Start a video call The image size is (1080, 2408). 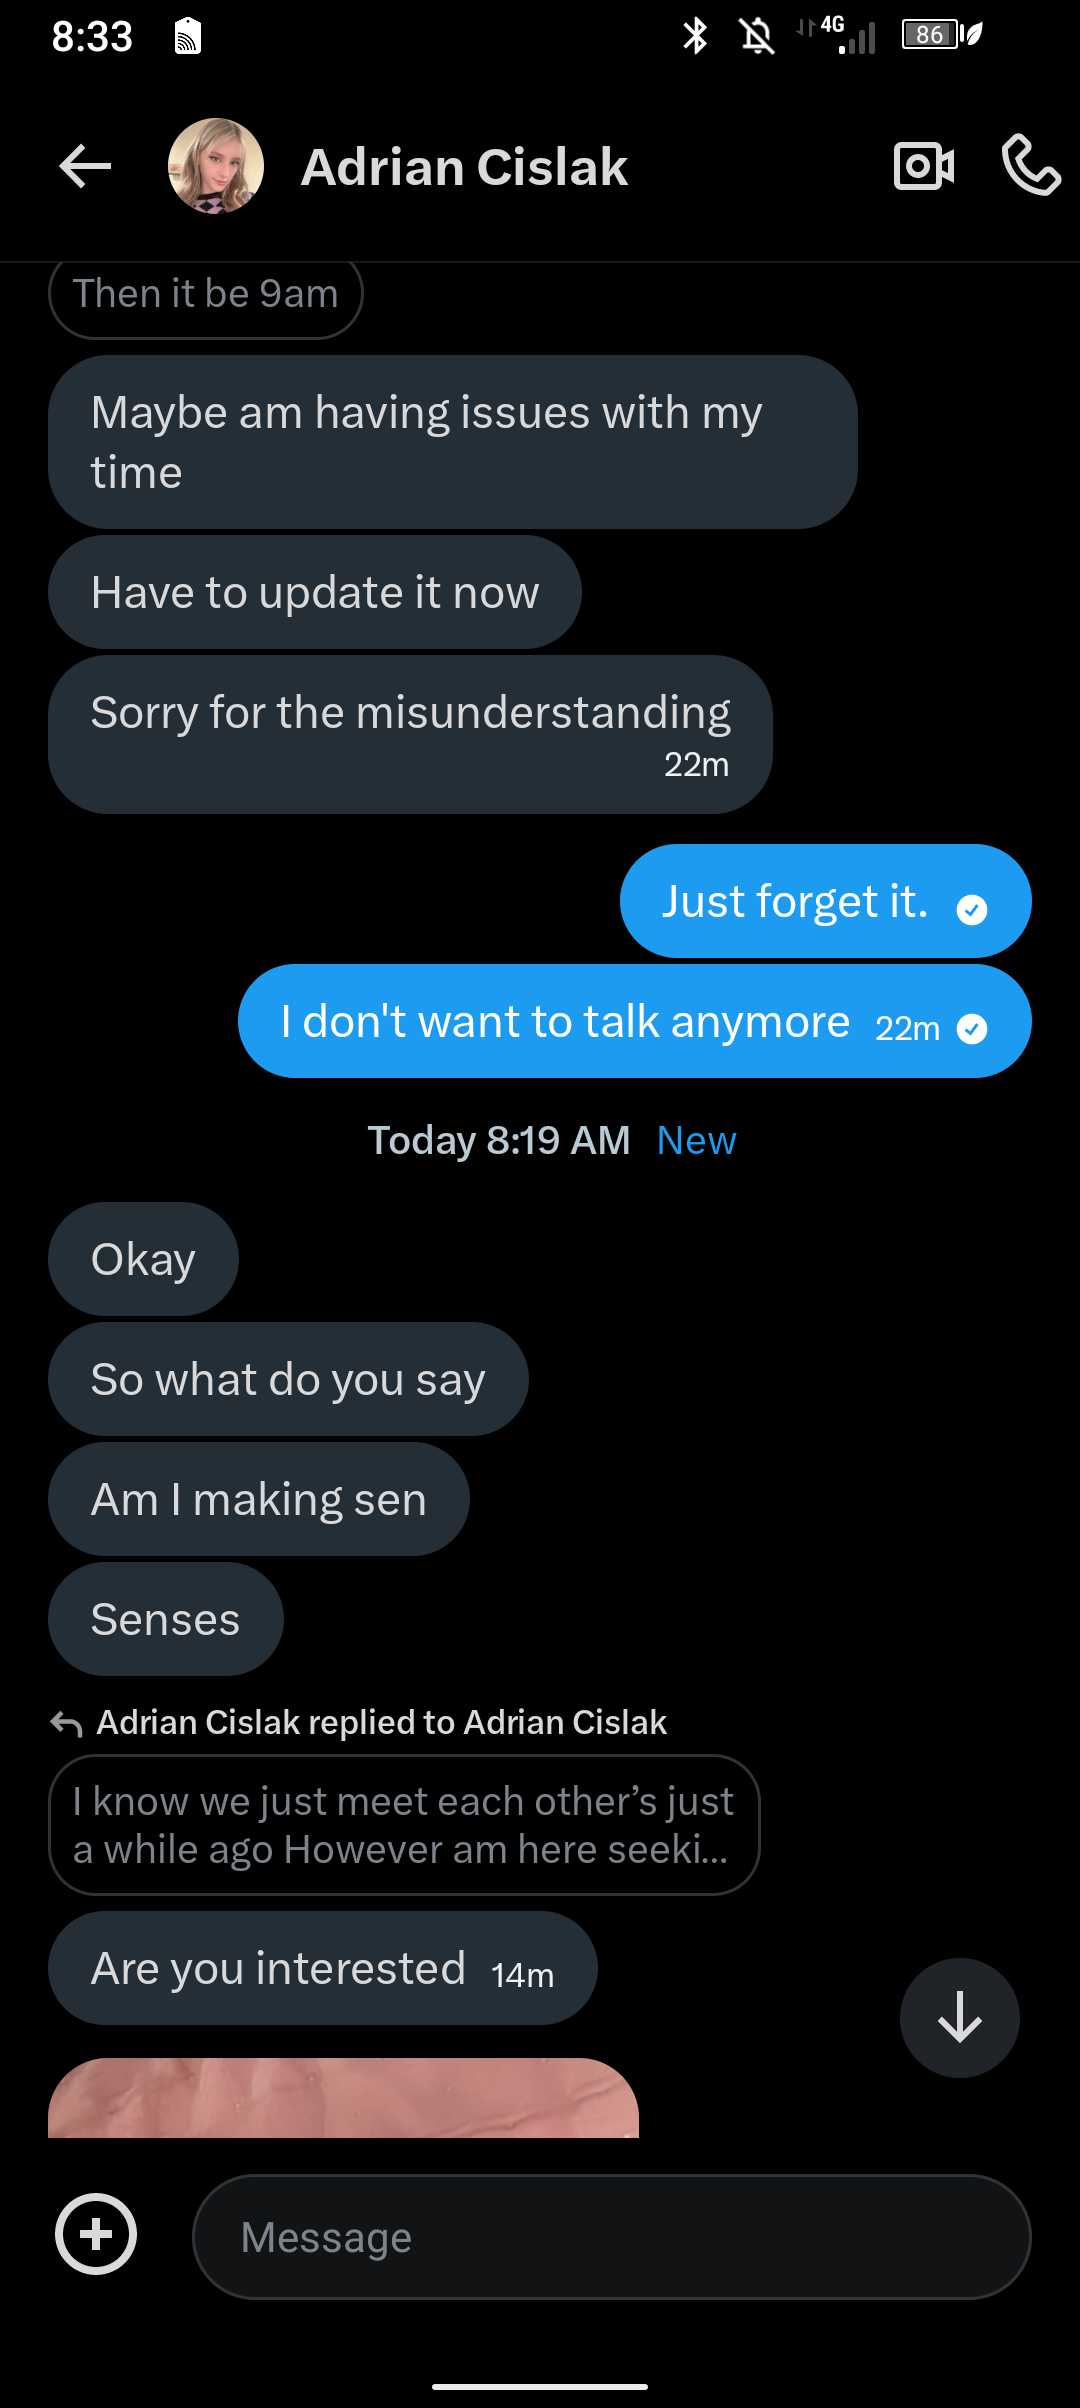[923, 166]
